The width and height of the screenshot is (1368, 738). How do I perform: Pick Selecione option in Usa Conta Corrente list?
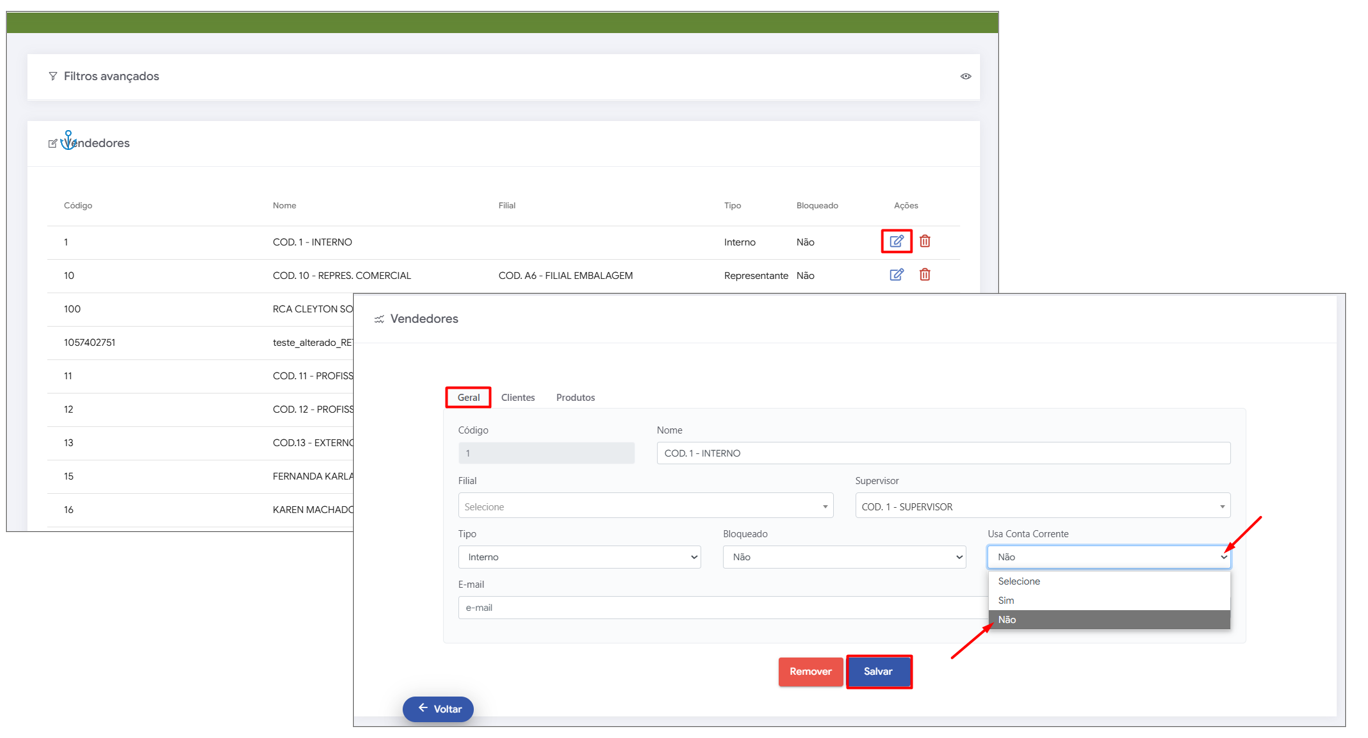(x=1018, y=581)
